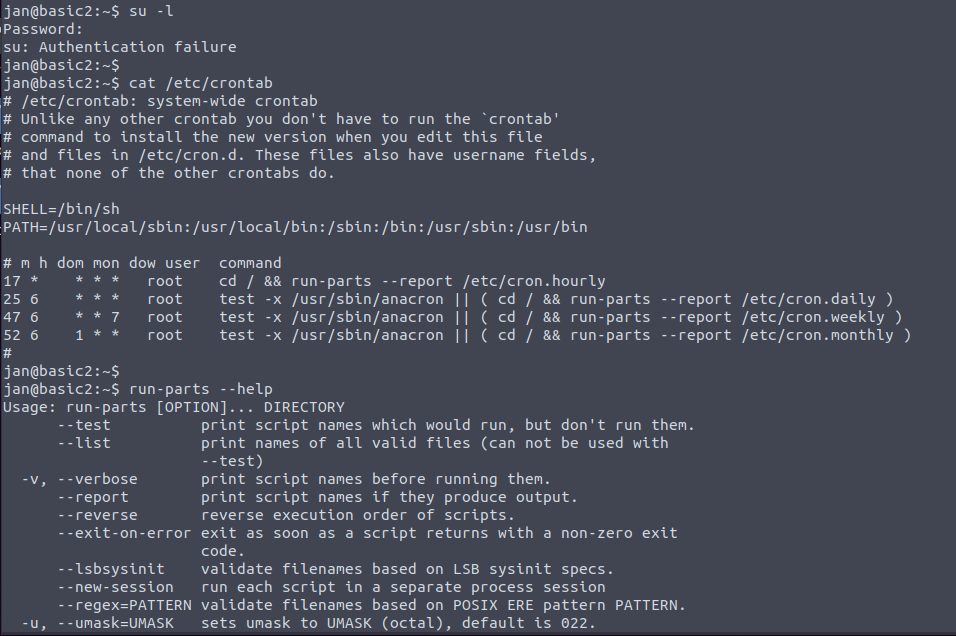The image size is (956, 636).
Task: Click the '--lsbsysinit' option text
Action: [x=111, y=569]
